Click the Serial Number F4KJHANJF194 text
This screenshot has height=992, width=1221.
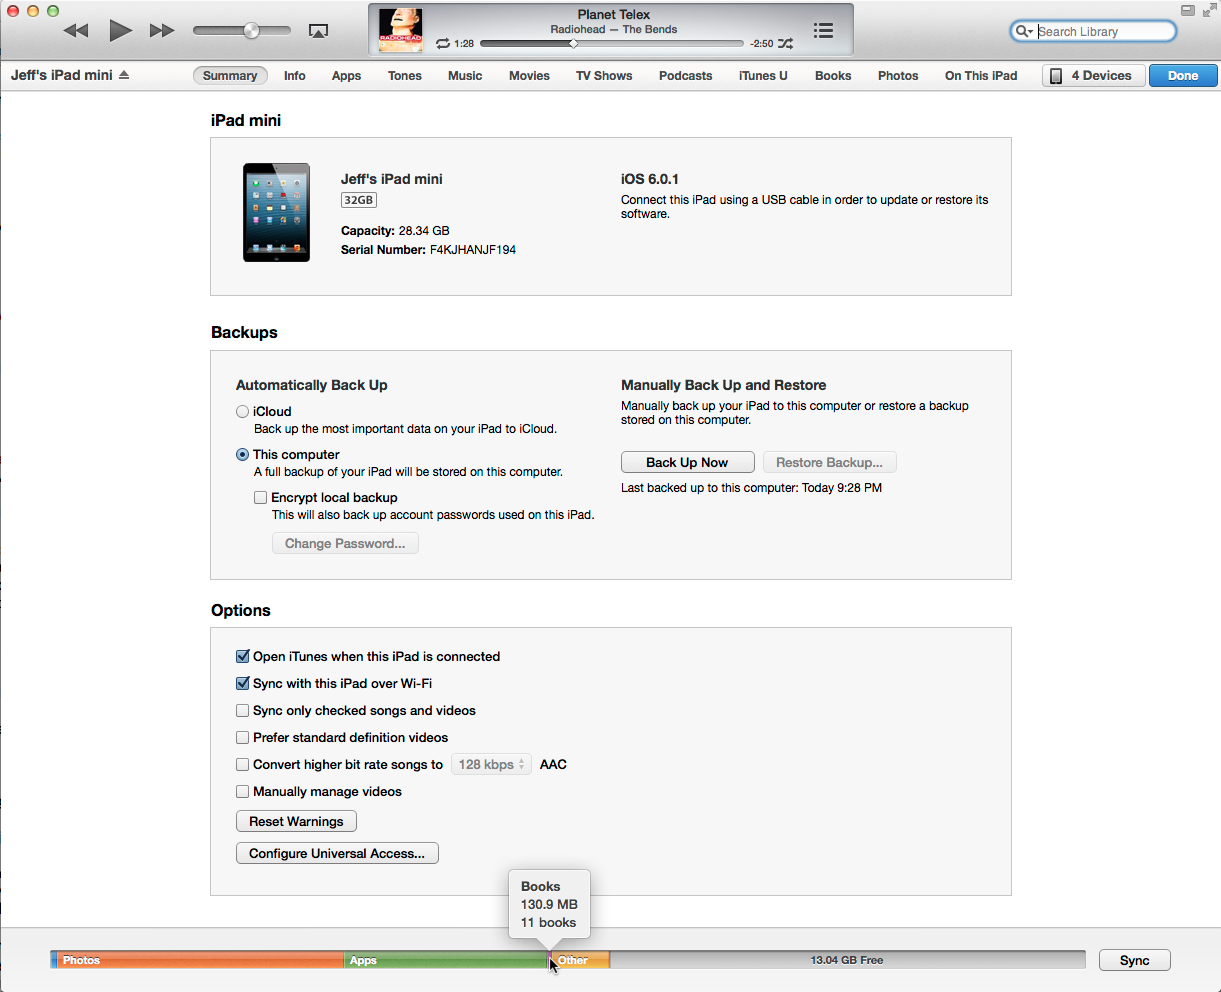(x=428, y=250)
